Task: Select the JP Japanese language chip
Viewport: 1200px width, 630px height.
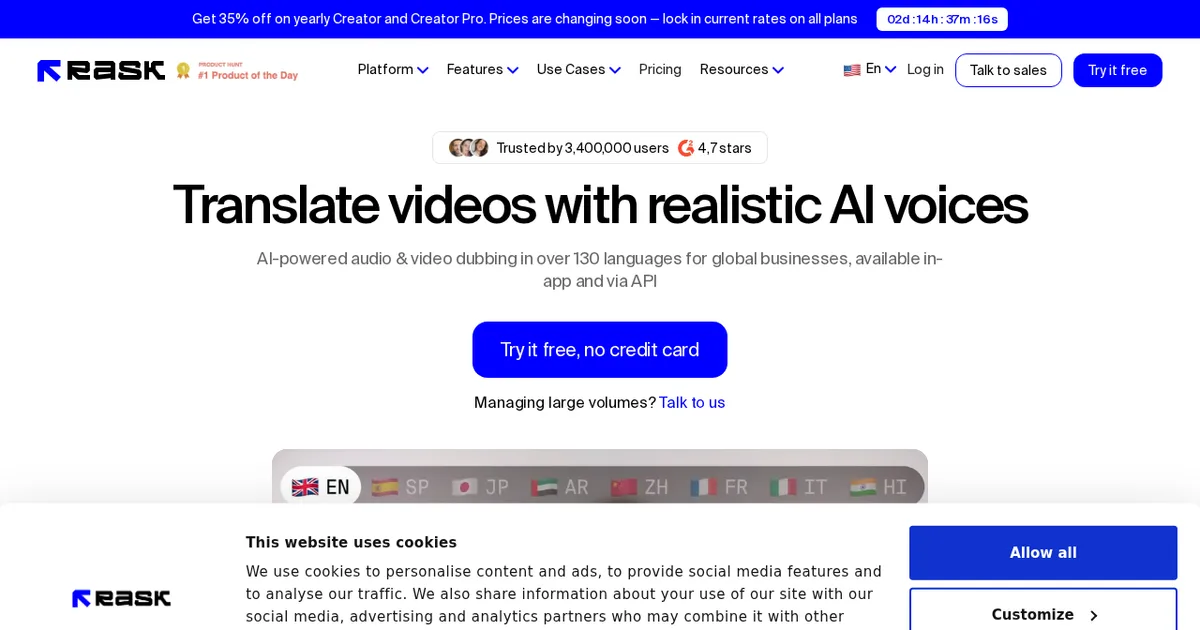Action: [x=480, y=487]
